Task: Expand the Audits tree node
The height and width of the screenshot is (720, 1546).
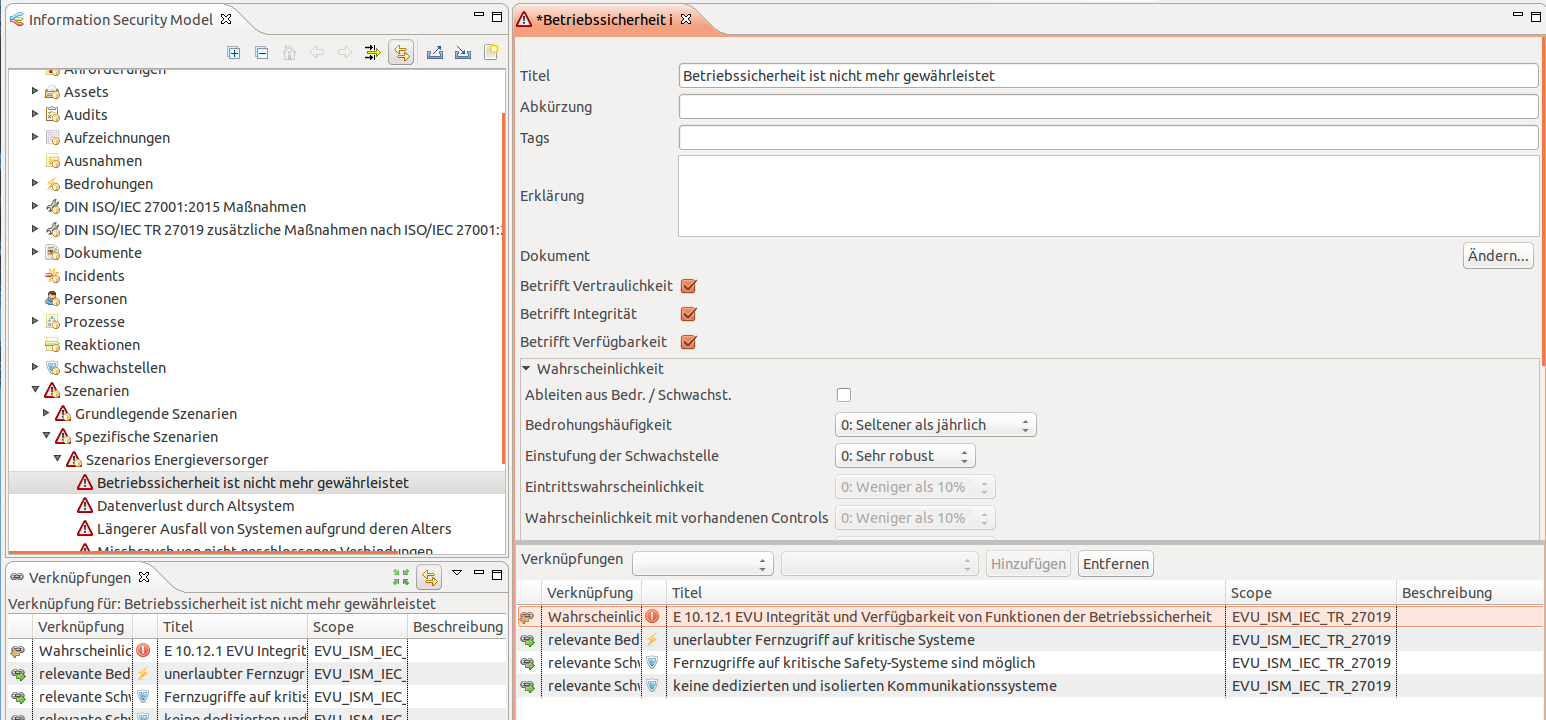Action: pos(35,115)
